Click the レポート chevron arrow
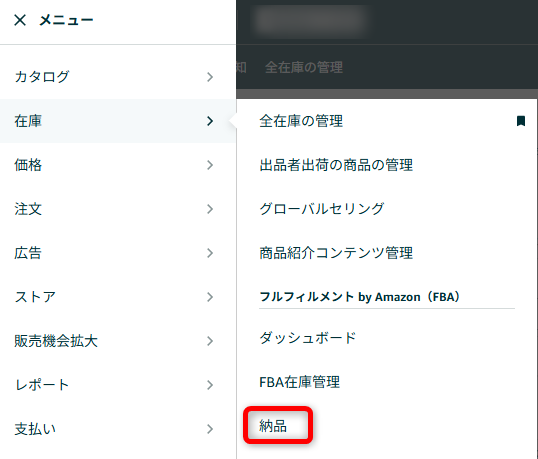The height and width of the screenshot is (459, 538). 210,385
